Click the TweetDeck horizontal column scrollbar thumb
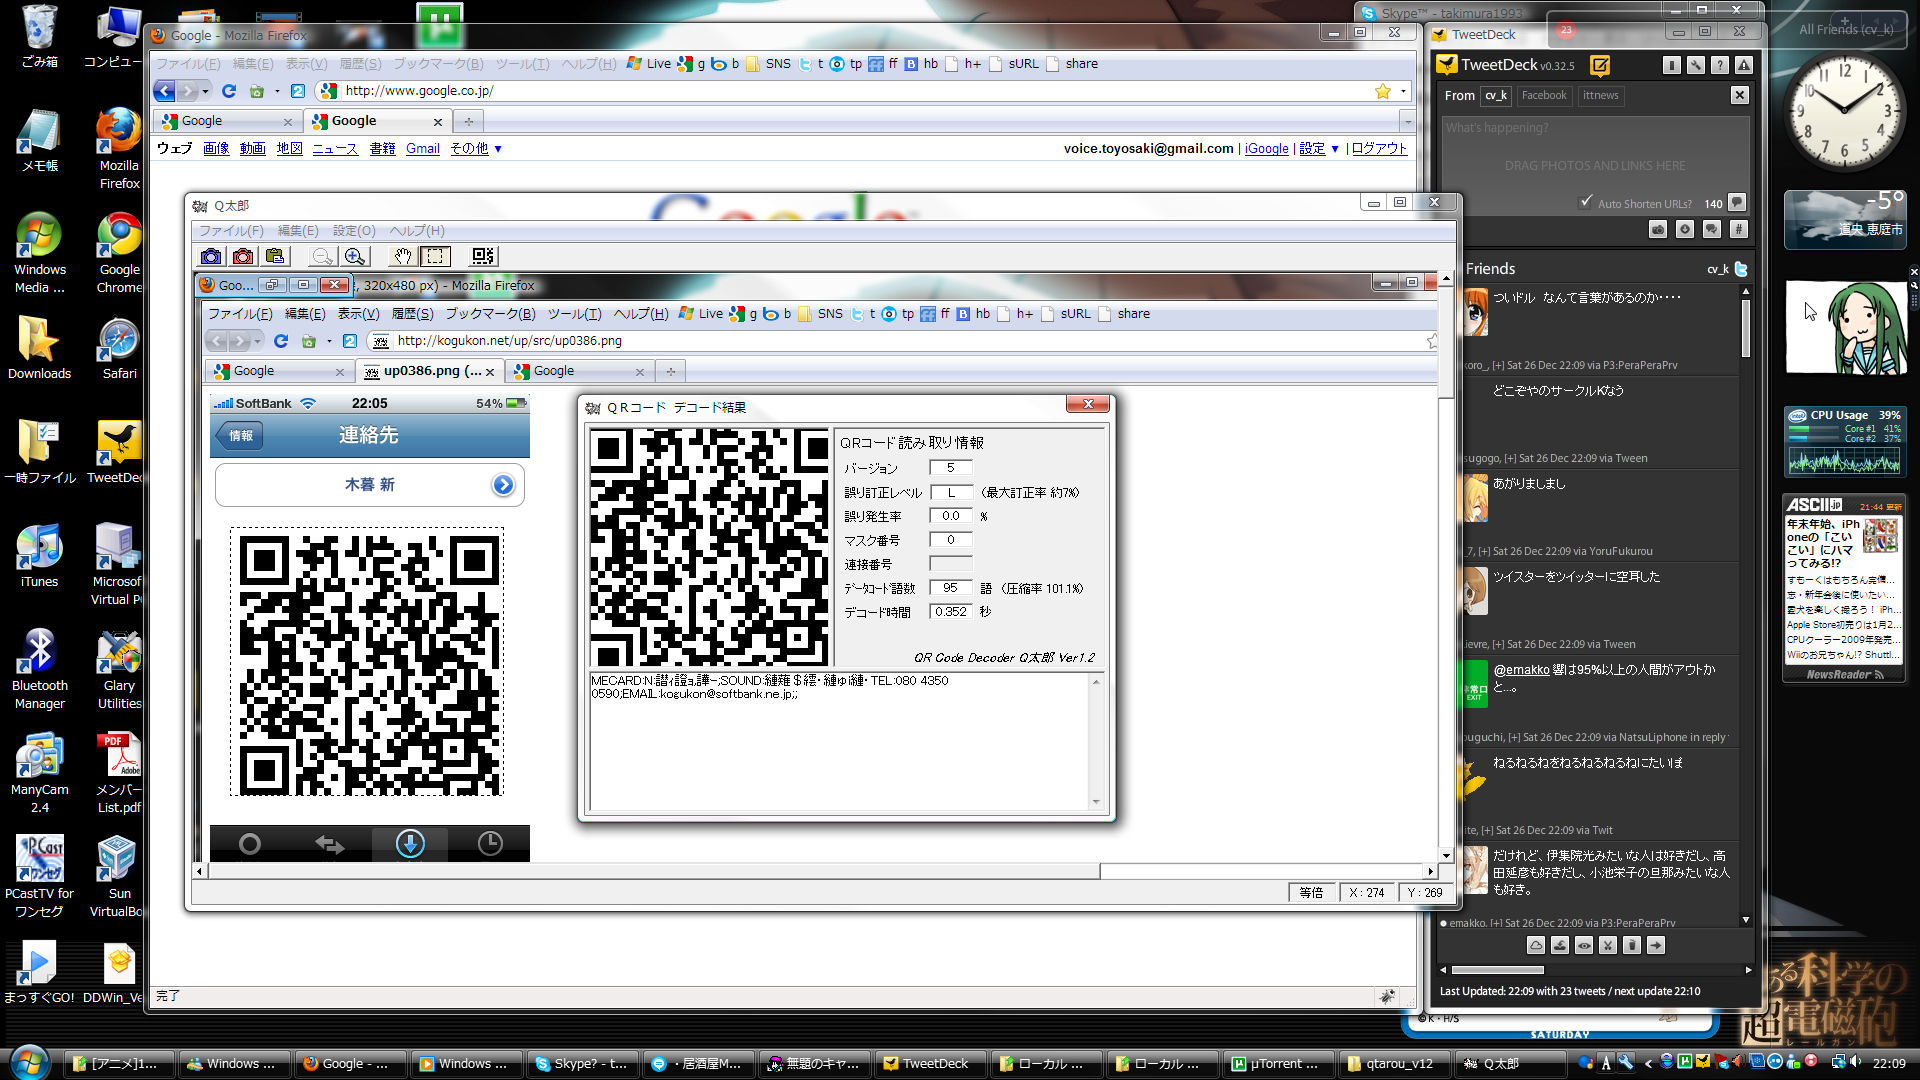This screenshot has height=1080, width=1920. [x=1498, y=970]
